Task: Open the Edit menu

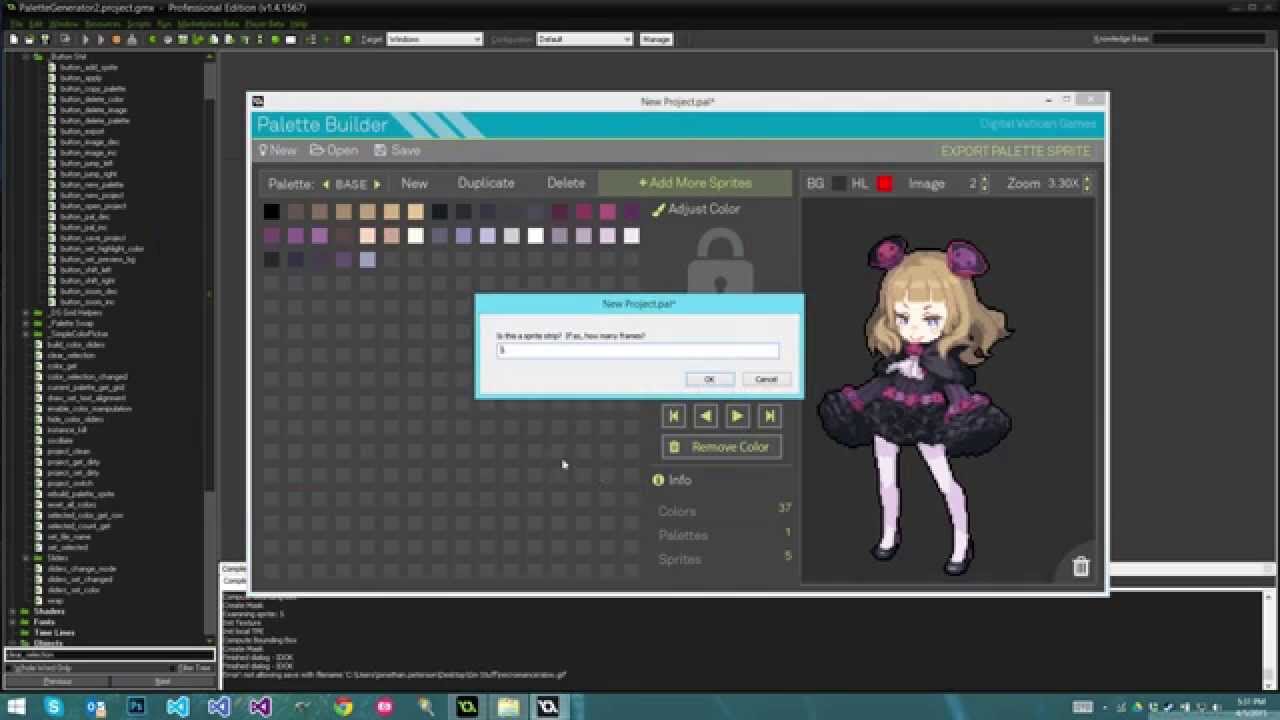Action: [36, 23]
